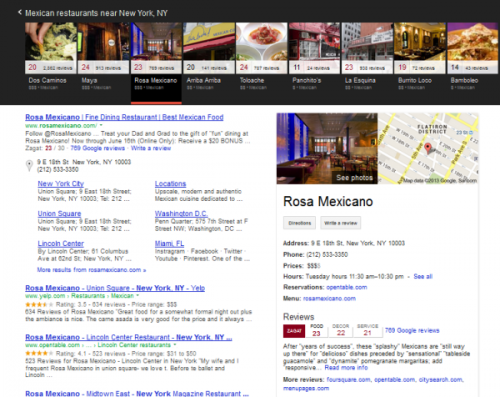Viewport: 500px width, 397px height.
Task: Expand the arrow beside yelp.com Restaurants Mexican
Action: coord(137,296)
